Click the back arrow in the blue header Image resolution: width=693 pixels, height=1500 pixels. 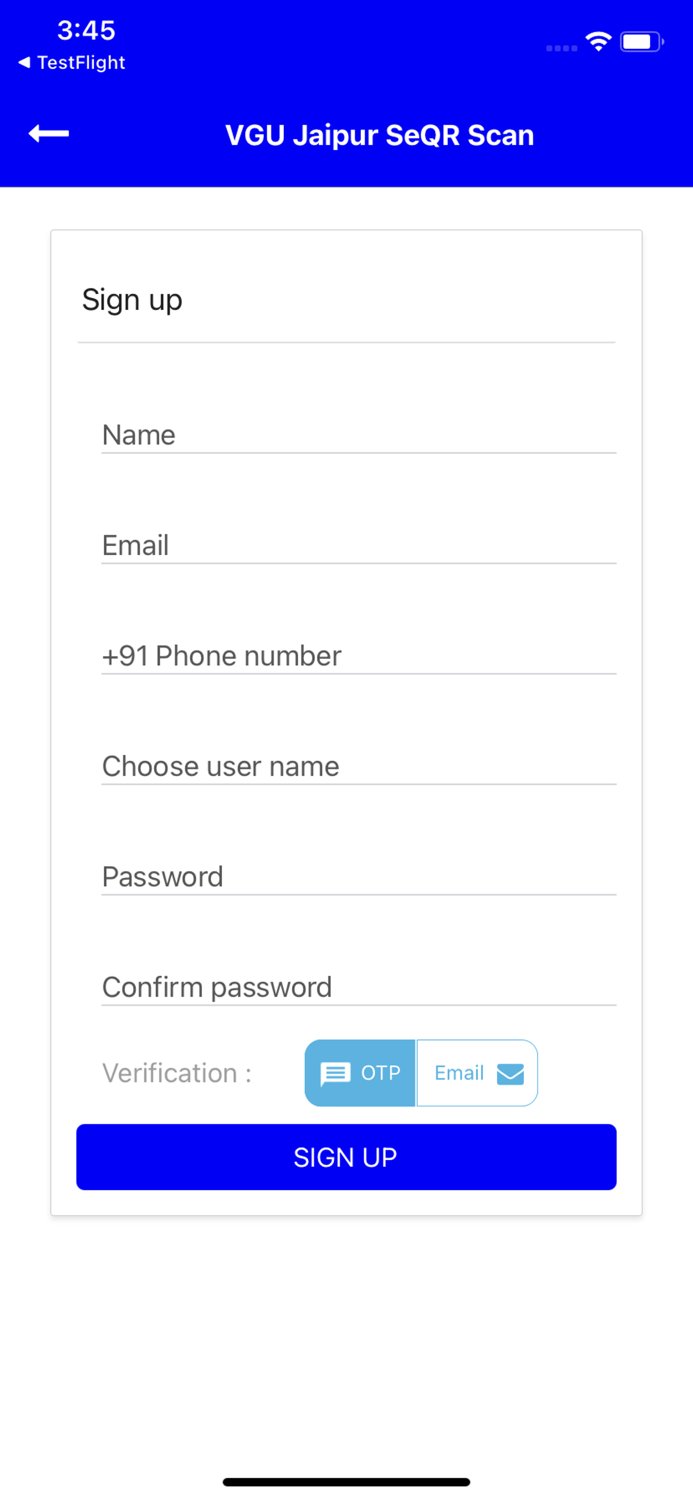pyautogui.click(x=47, y=133)
